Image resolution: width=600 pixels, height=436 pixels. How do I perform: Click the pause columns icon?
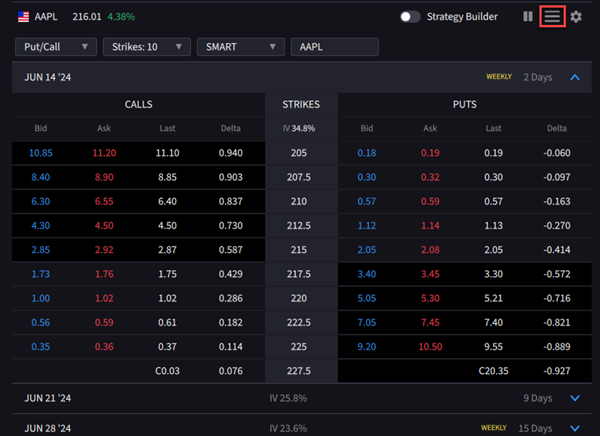(528, 16)
